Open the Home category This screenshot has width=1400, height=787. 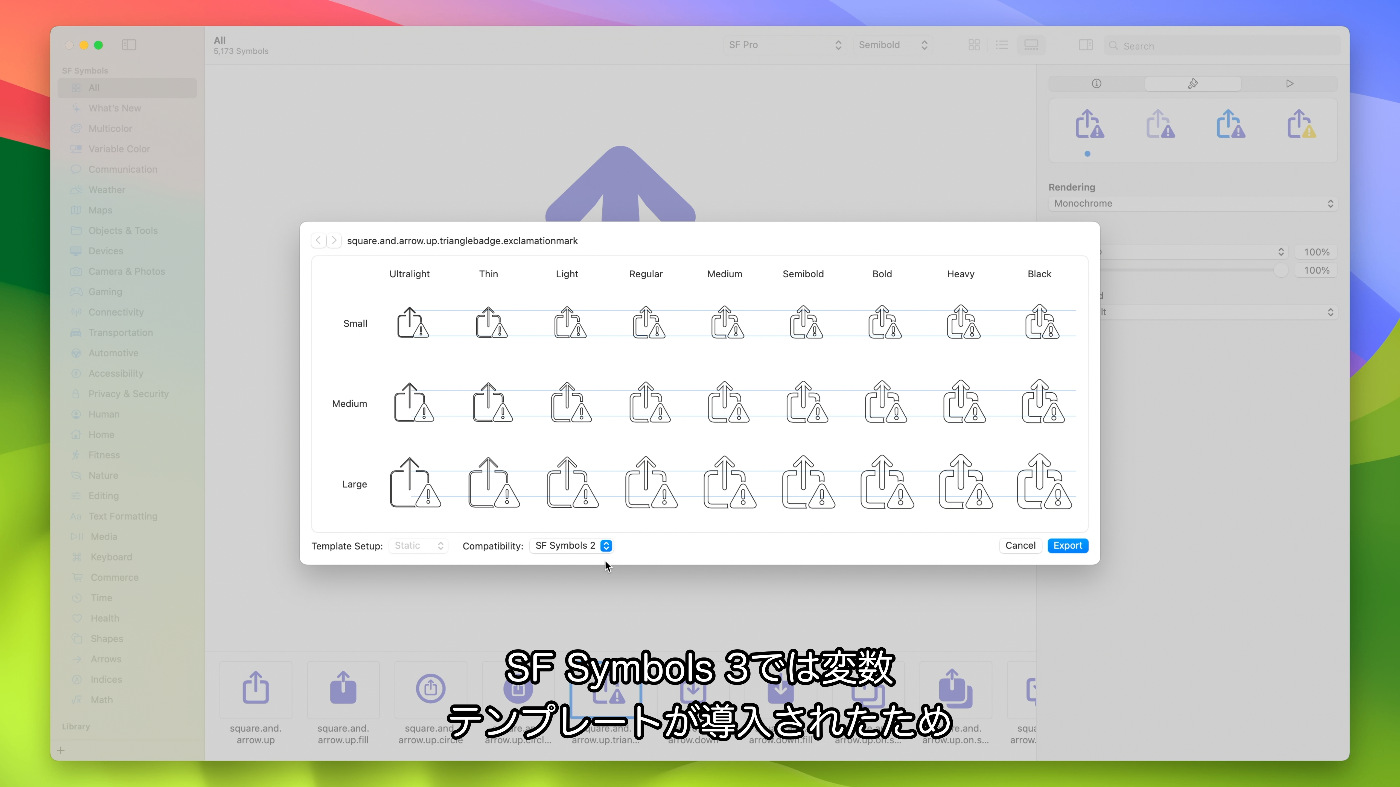[127, 435]
